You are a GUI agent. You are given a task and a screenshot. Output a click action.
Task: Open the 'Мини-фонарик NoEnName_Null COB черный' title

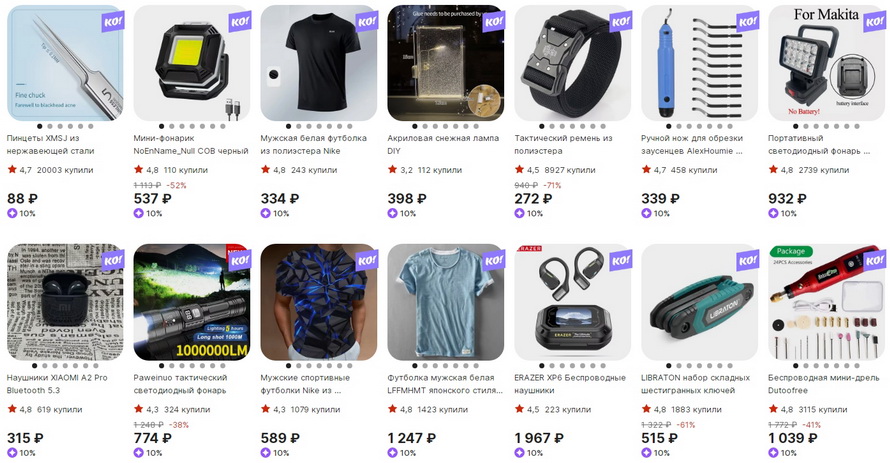191,145
